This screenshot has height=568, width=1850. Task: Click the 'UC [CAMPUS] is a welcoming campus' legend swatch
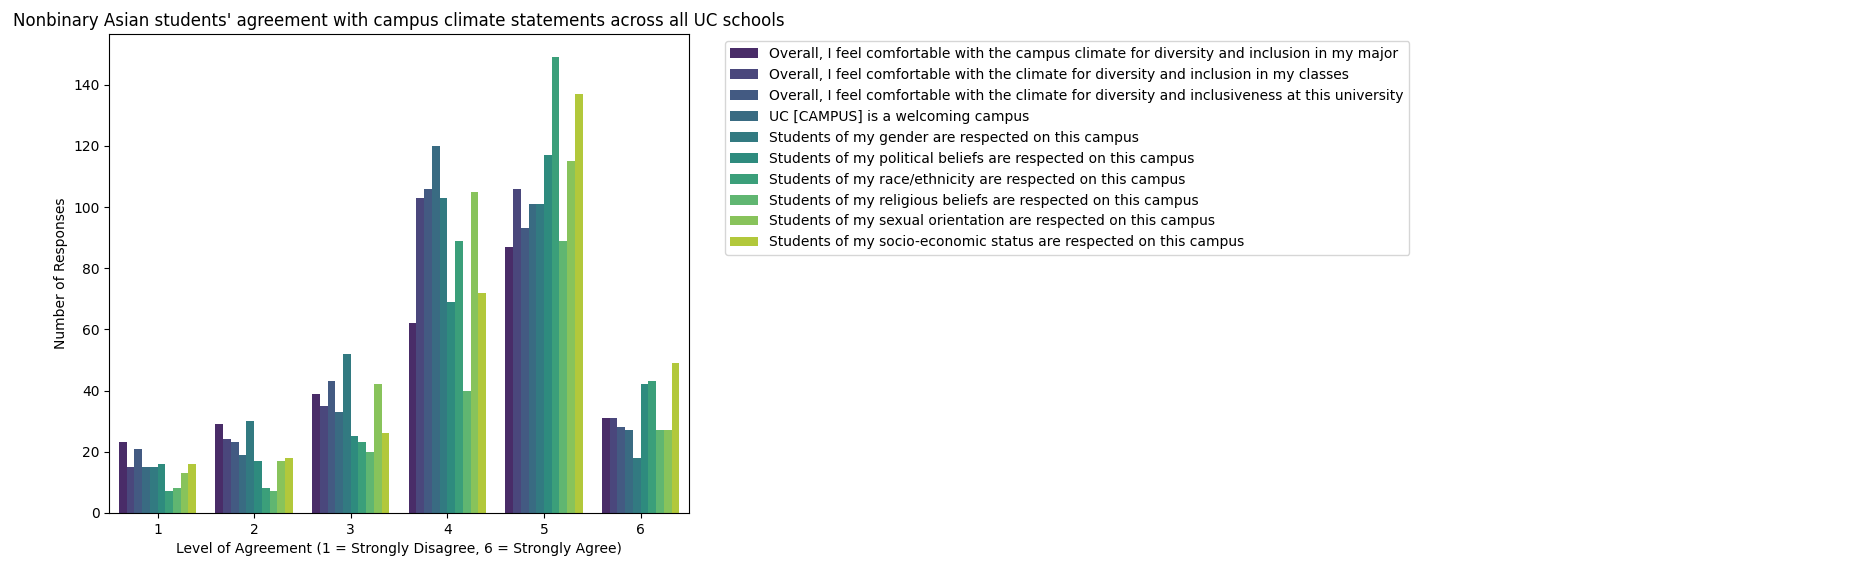[744, 116]
